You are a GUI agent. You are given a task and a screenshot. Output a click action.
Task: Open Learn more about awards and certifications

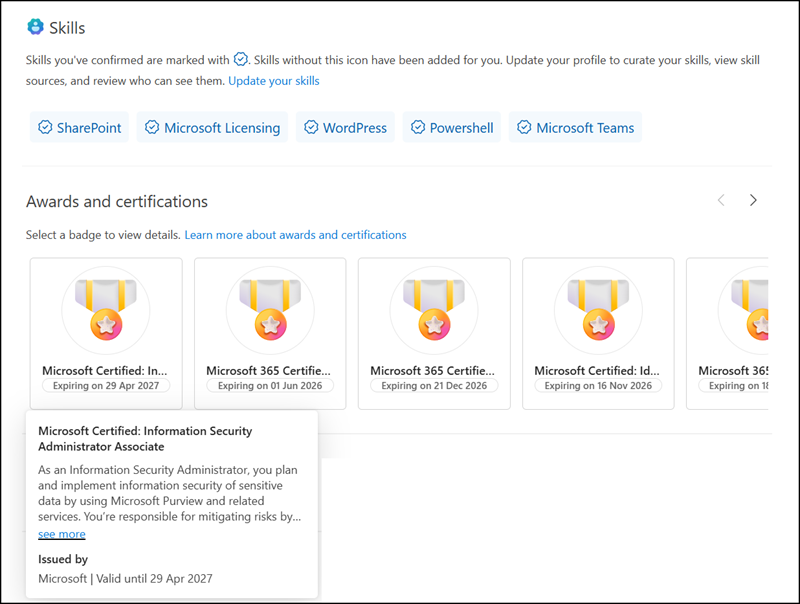(295, 235)
